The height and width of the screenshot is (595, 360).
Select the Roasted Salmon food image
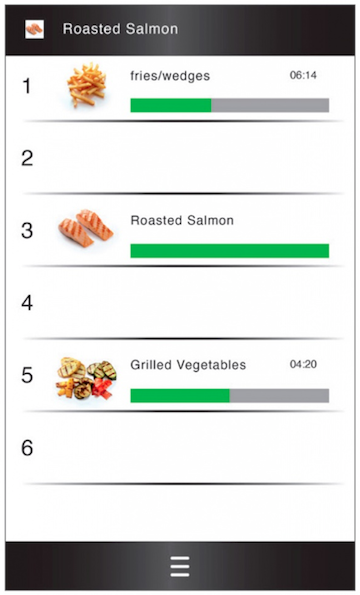[x=86, y=228]
